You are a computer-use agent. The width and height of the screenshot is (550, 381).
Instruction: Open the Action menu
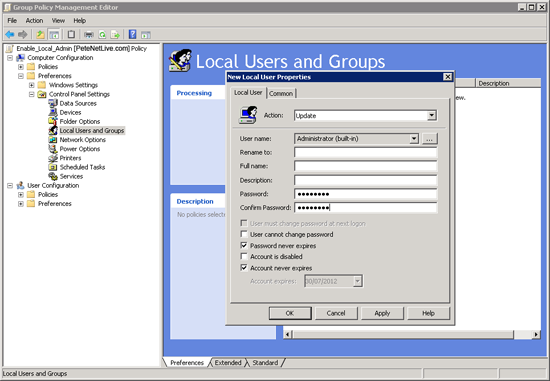34,20
